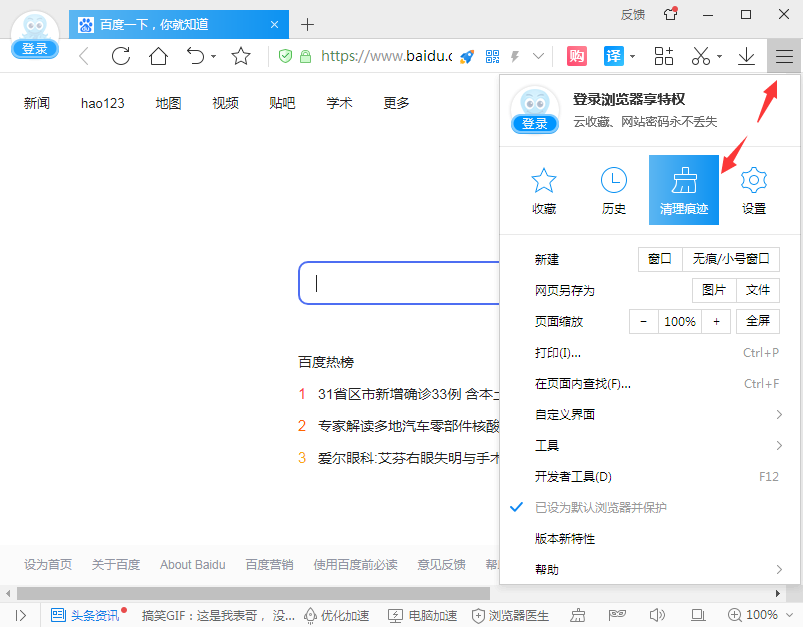Open the screenshot dropdown arrow

coord(720,56)
